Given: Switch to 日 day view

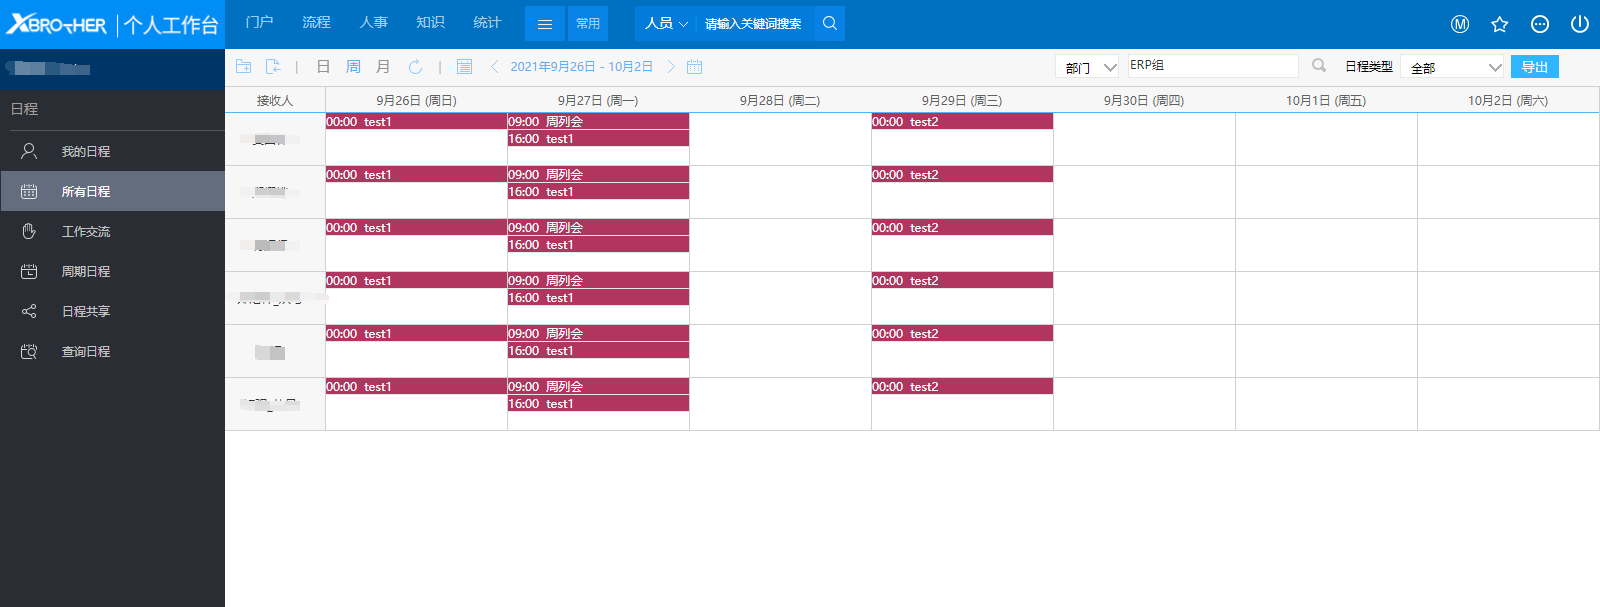Looking at the screenshot, I should pyautogui.click(x=323, y=67).
